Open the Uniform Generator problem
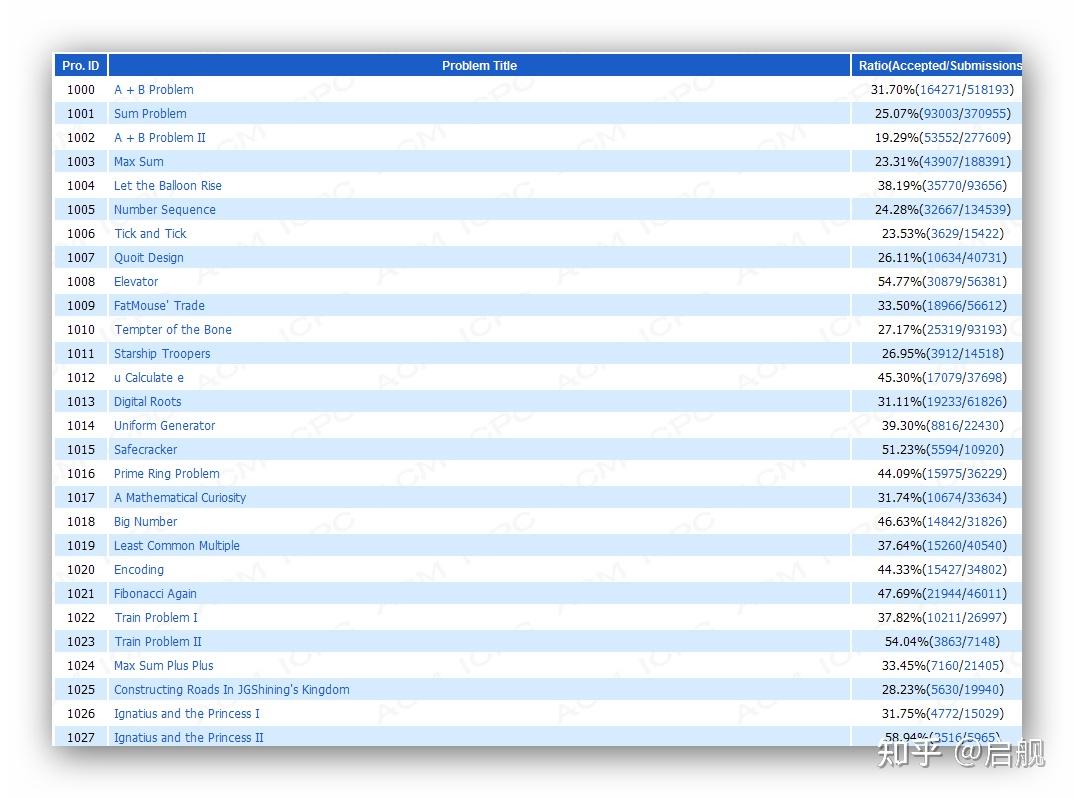Viewport: 1074px width, 798px height. (164, 425)
